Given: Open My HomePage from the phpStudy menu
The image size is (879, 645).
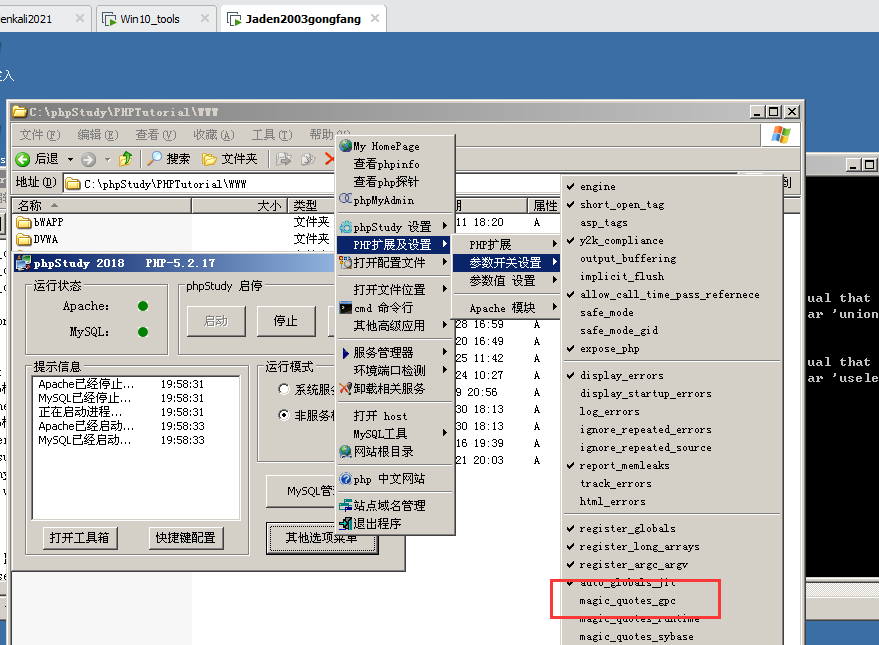Looking at the screenshot, I should click(386, 146).
